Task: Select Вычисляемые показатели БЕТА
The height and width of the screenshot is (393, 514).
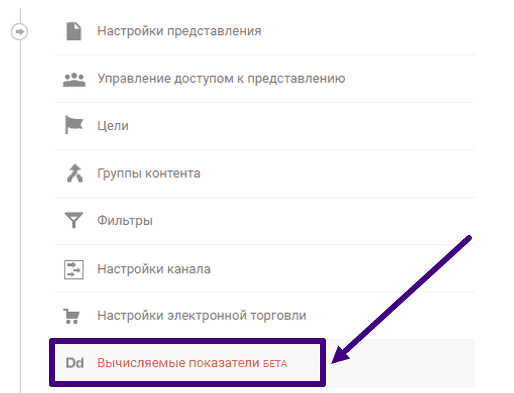Action: pyautogui.click(x=192, y=363)
